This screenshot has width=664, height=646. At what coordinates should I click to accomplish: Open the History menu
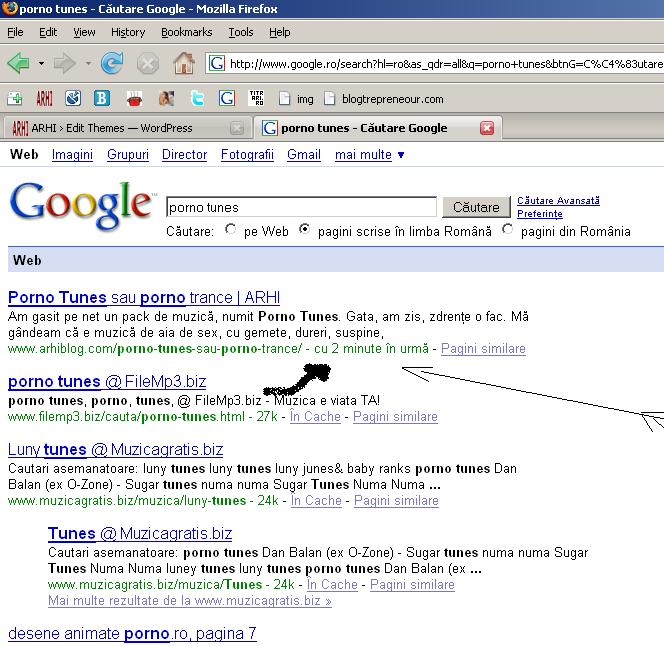128,32
